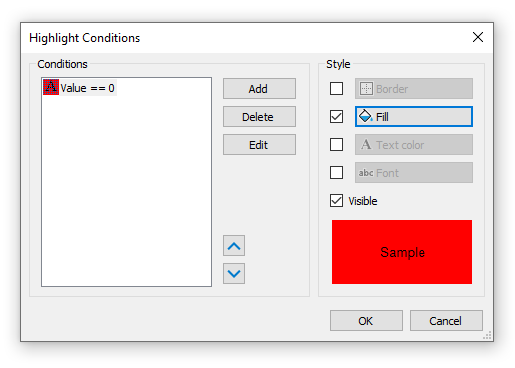Close the Highlight Conditions dialog
515x368 pixels.
point(478,37)
